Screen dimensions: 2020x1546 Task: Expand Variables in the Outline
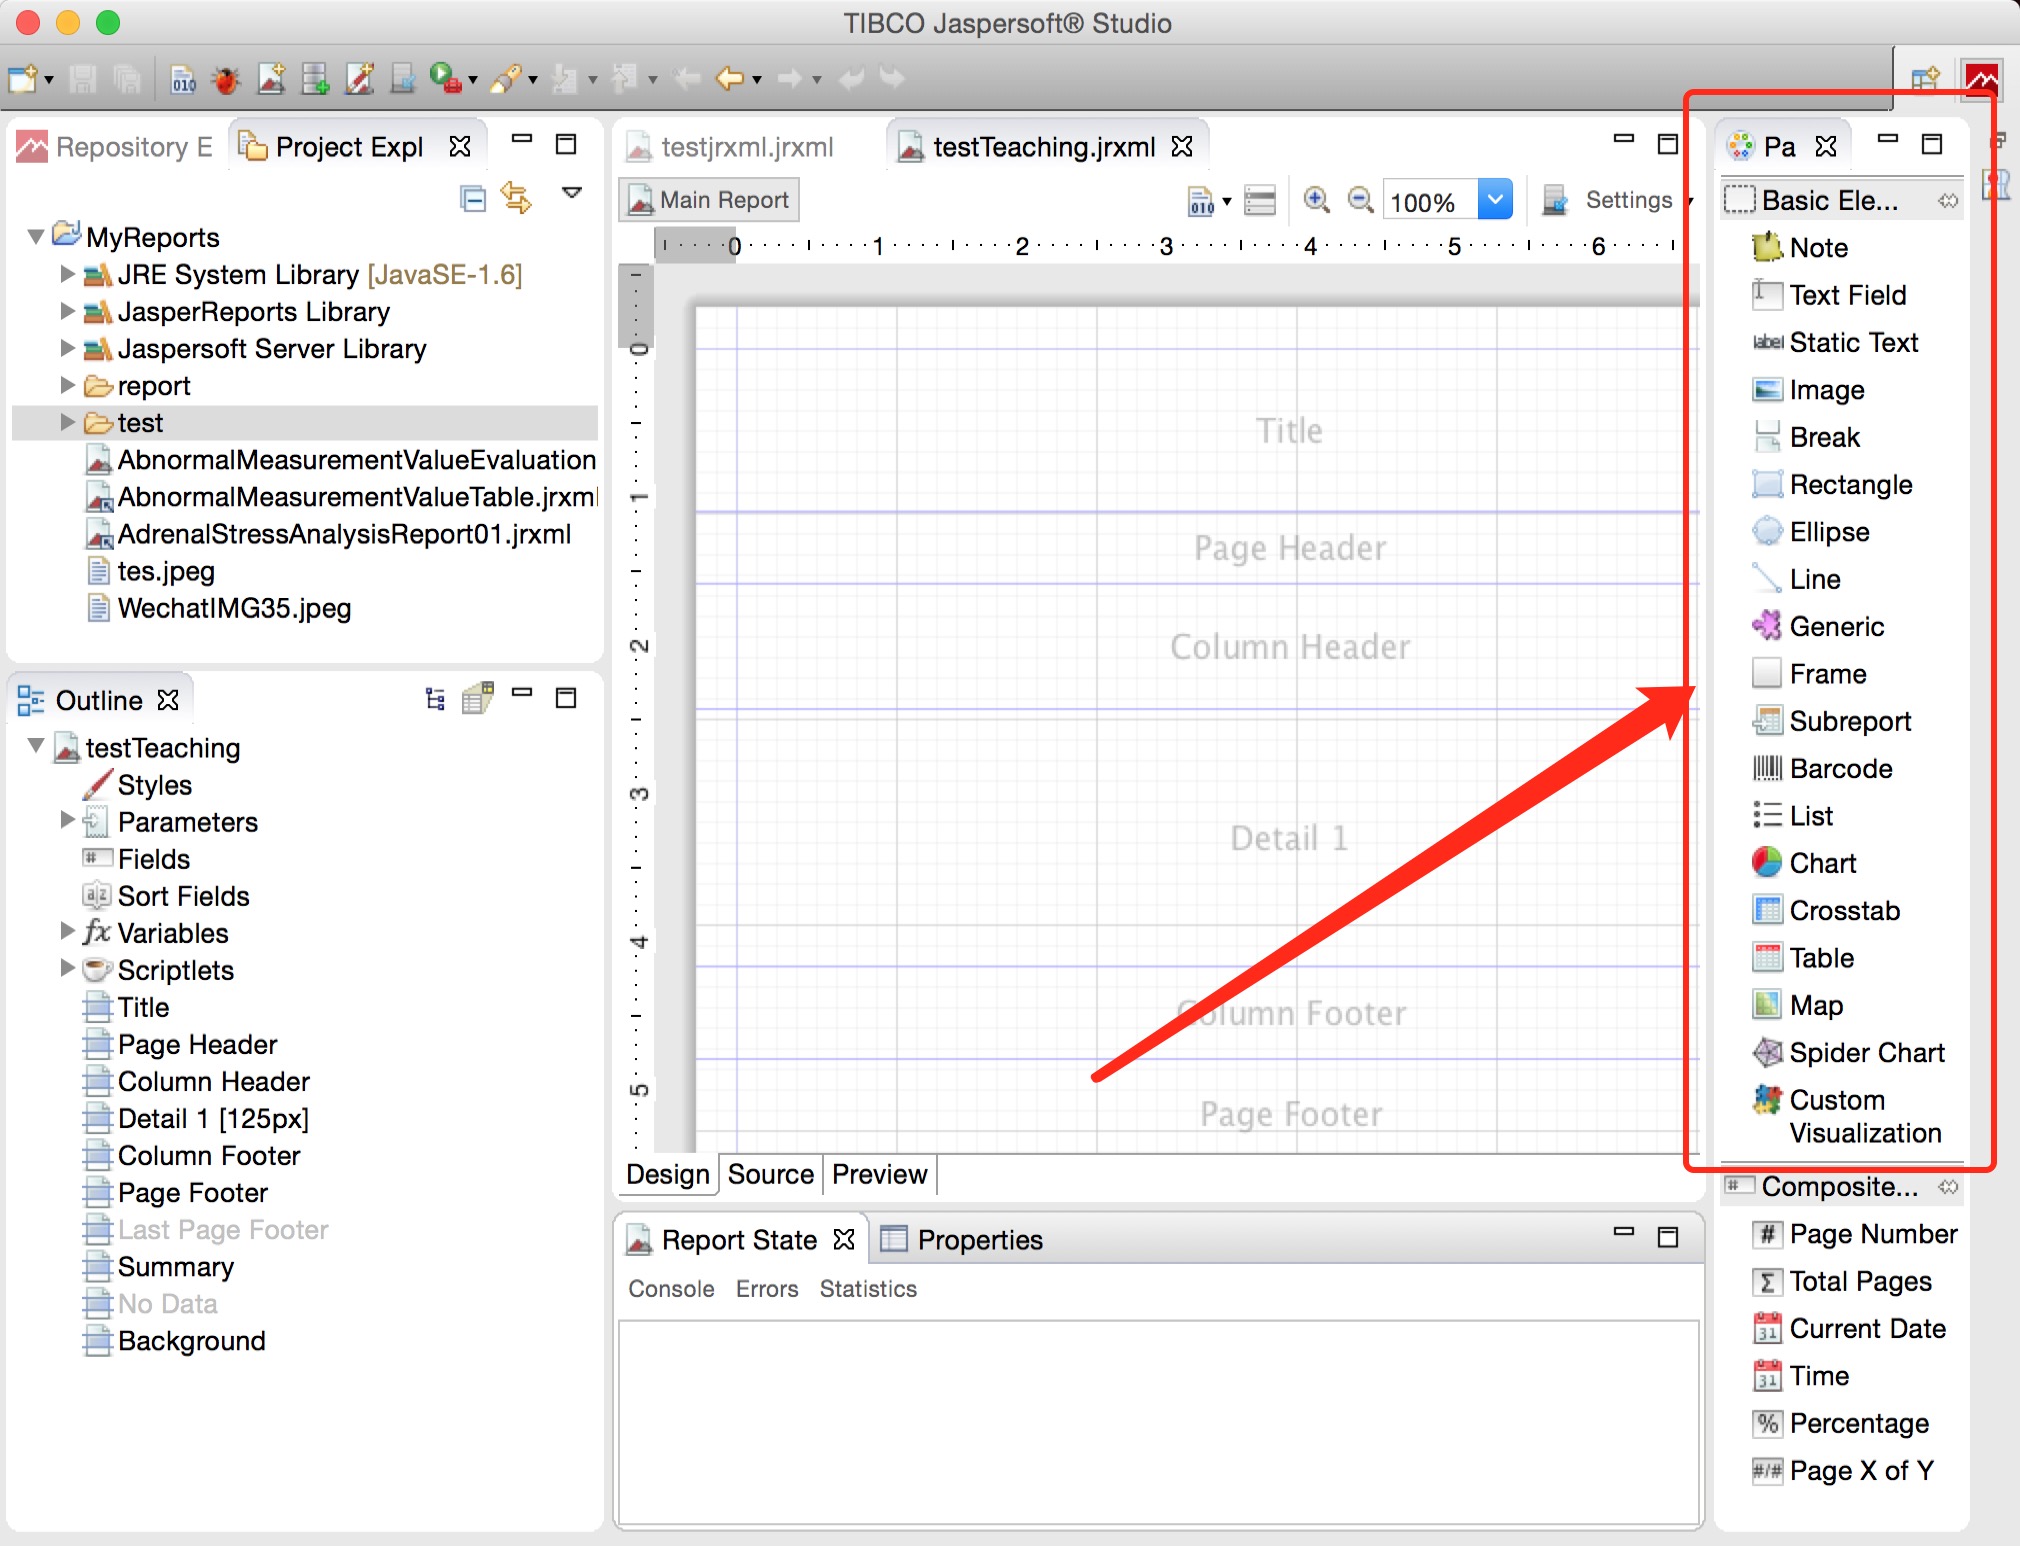pyautogui.click(x=67, y=932)
